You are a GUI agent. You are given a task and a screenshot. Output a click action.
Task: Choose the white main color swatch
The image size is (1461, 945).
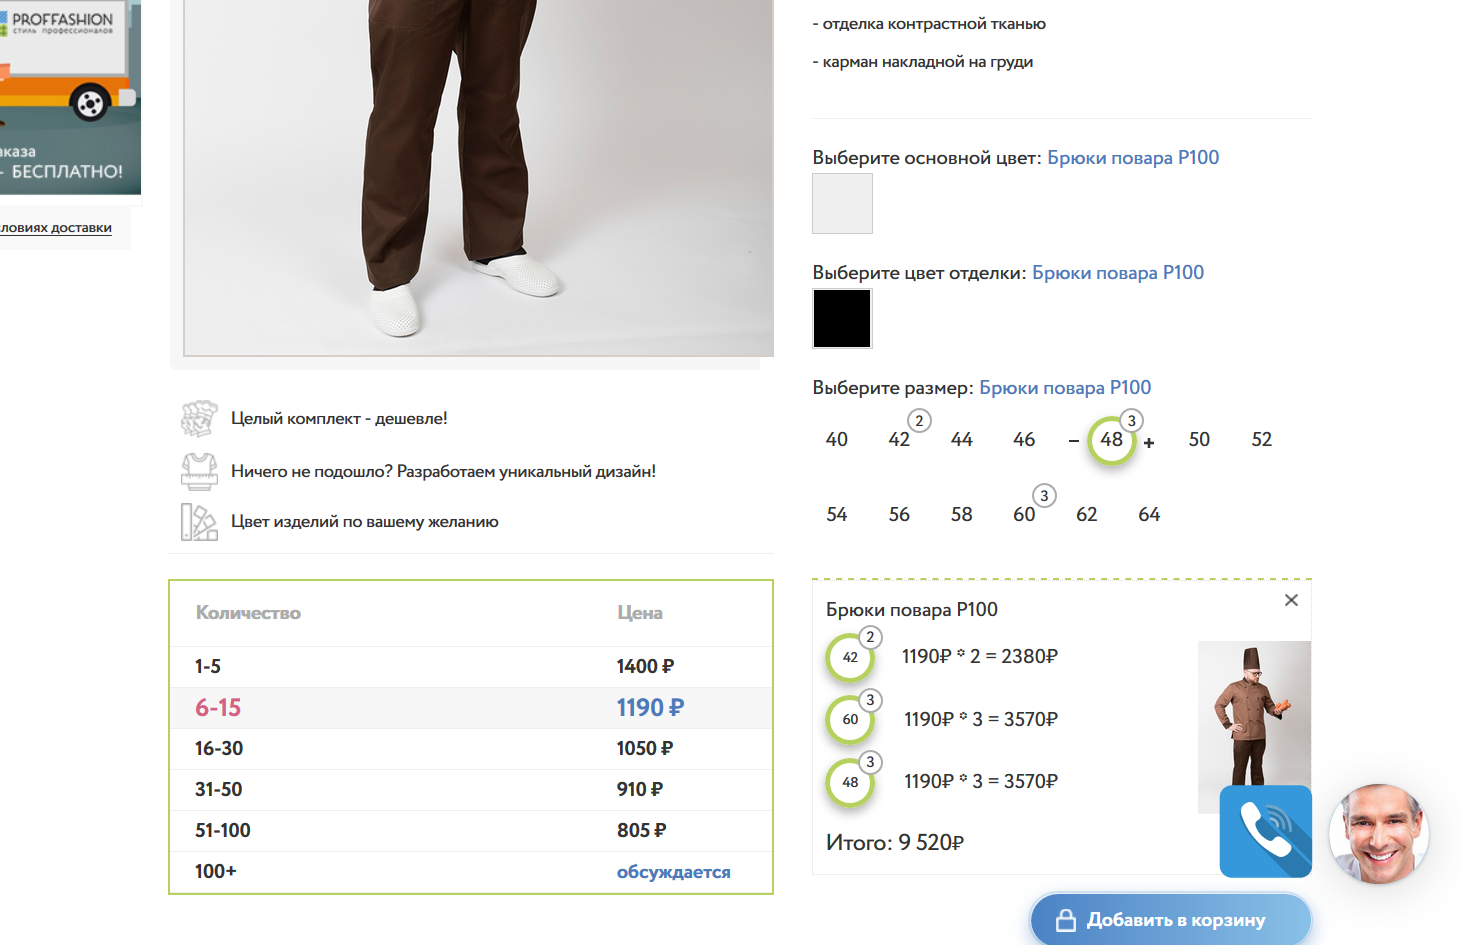point(842,204)
